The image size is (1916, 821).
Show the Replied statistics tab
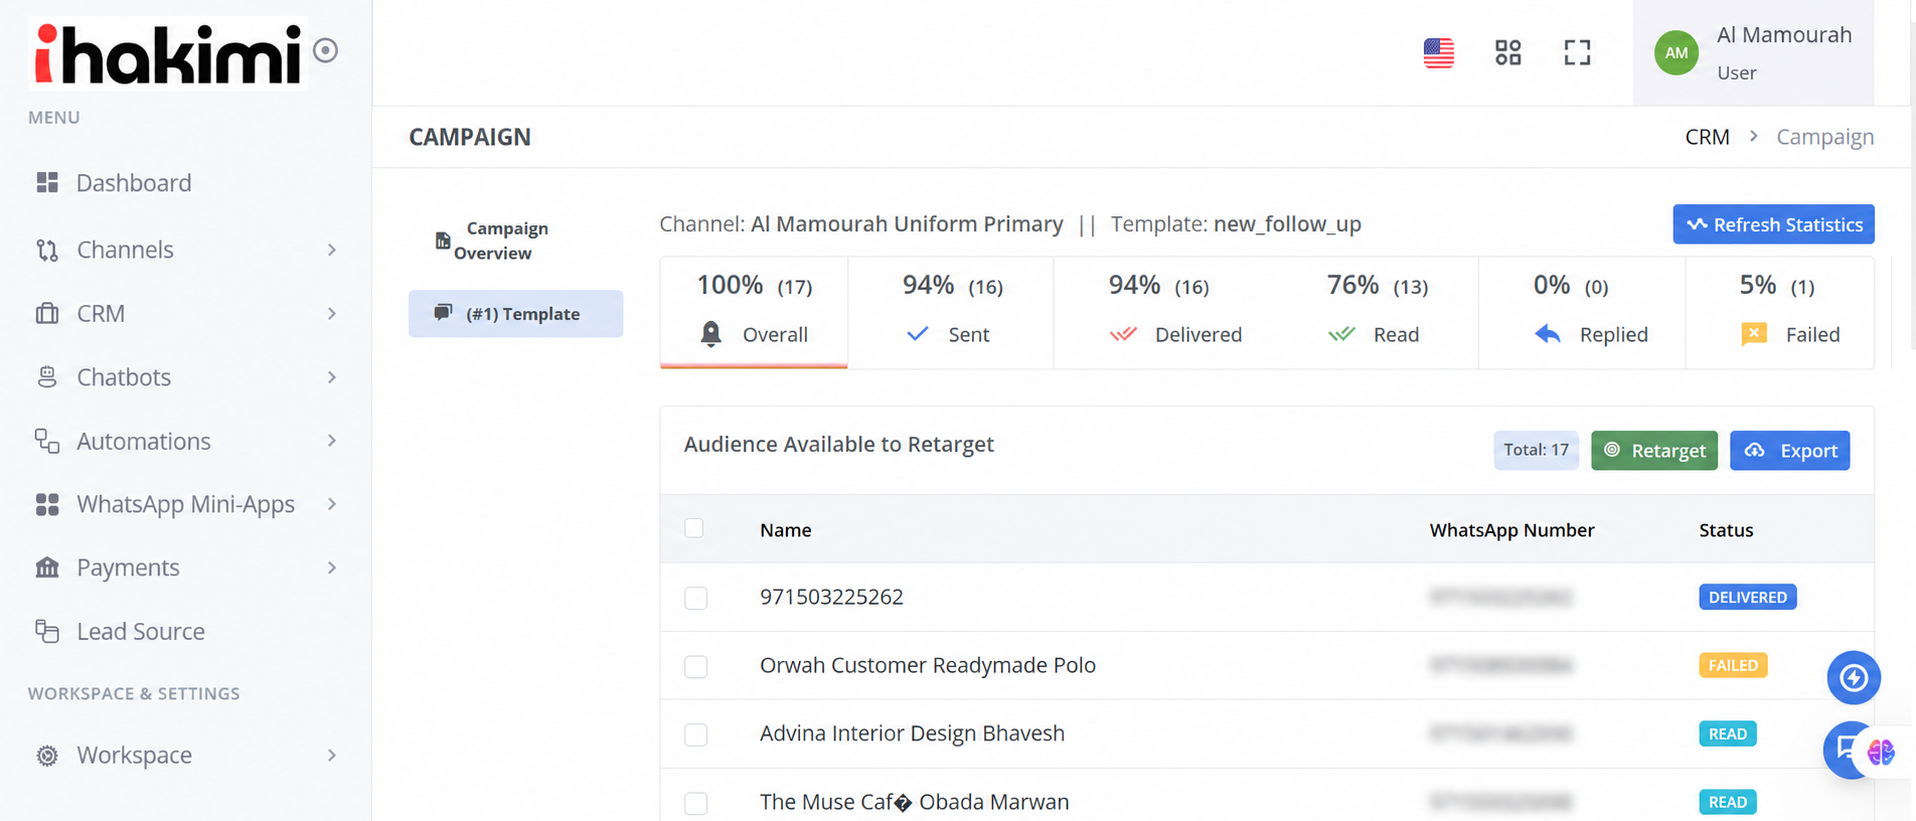[1582, 312]
